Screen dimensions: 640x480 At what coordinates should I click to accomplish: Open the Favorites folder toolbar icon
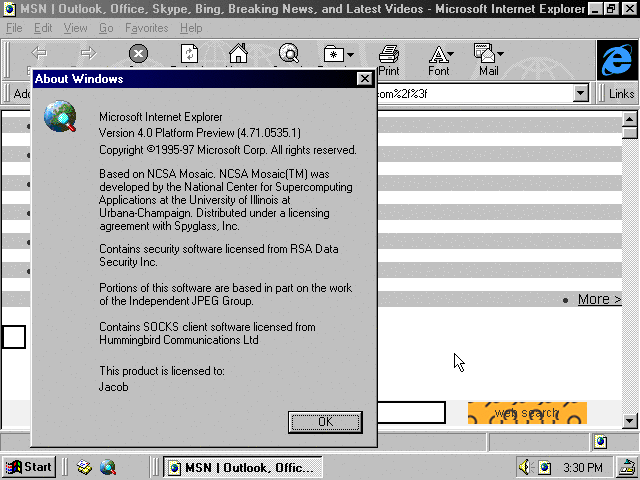(333, 53)
